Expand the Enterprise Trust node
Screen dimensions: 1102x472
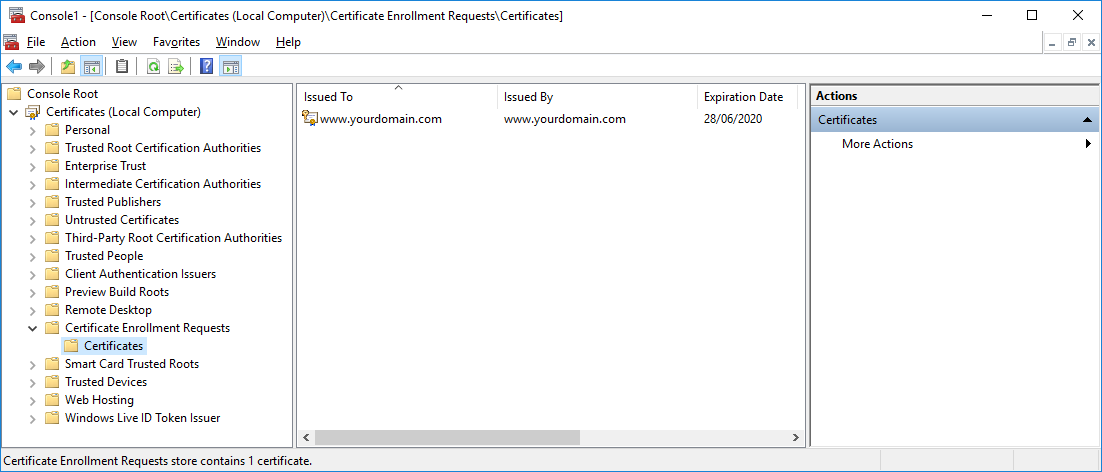[x=32, y=166]
